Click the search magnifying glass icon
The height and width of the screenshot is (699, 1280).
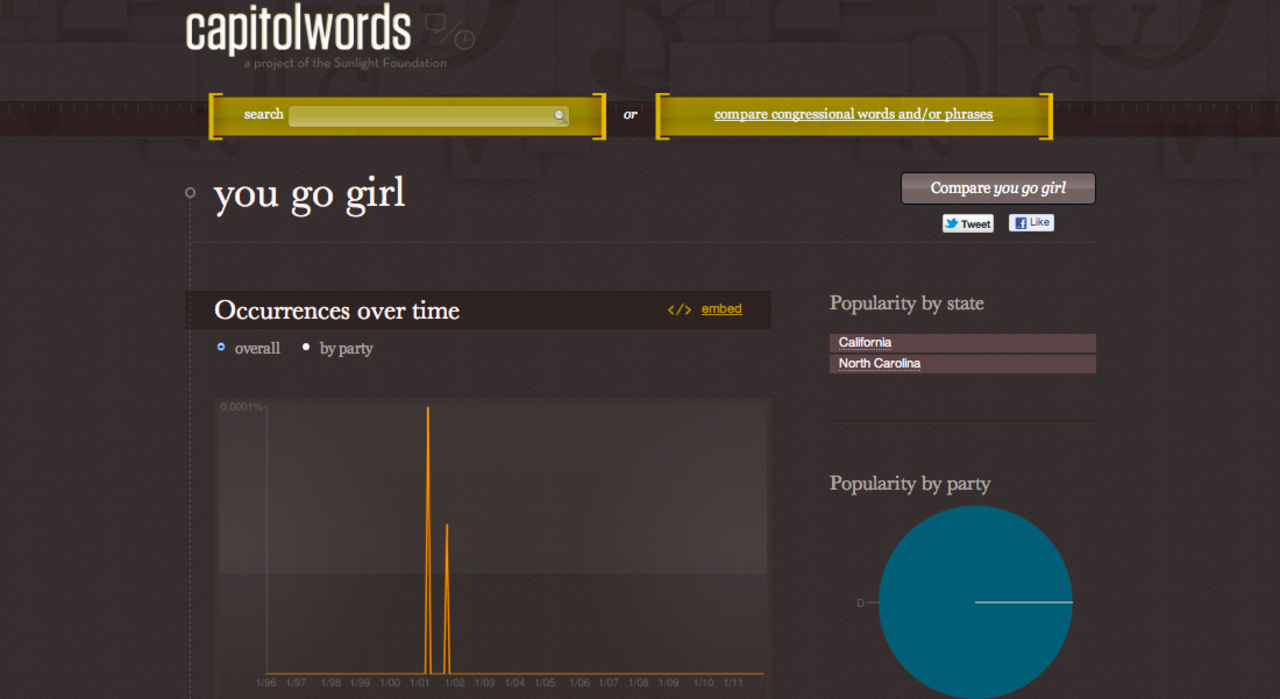pyautogui.click(x=560, y=116)
